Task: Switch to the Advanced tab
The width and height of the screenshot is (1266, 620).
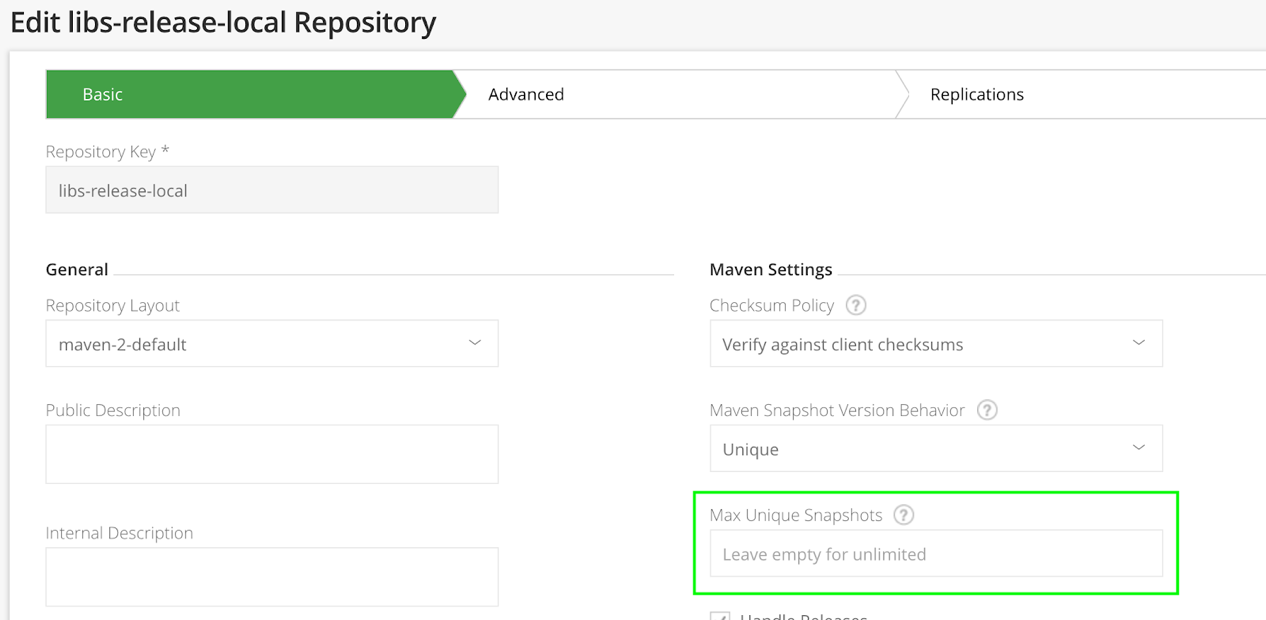Action: 526,94
